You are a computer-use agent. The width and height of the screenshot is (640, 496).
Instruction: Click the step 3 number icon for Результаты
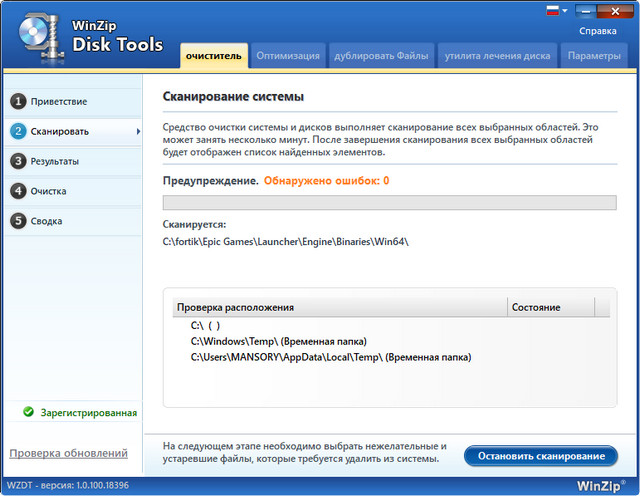point(17,161)
